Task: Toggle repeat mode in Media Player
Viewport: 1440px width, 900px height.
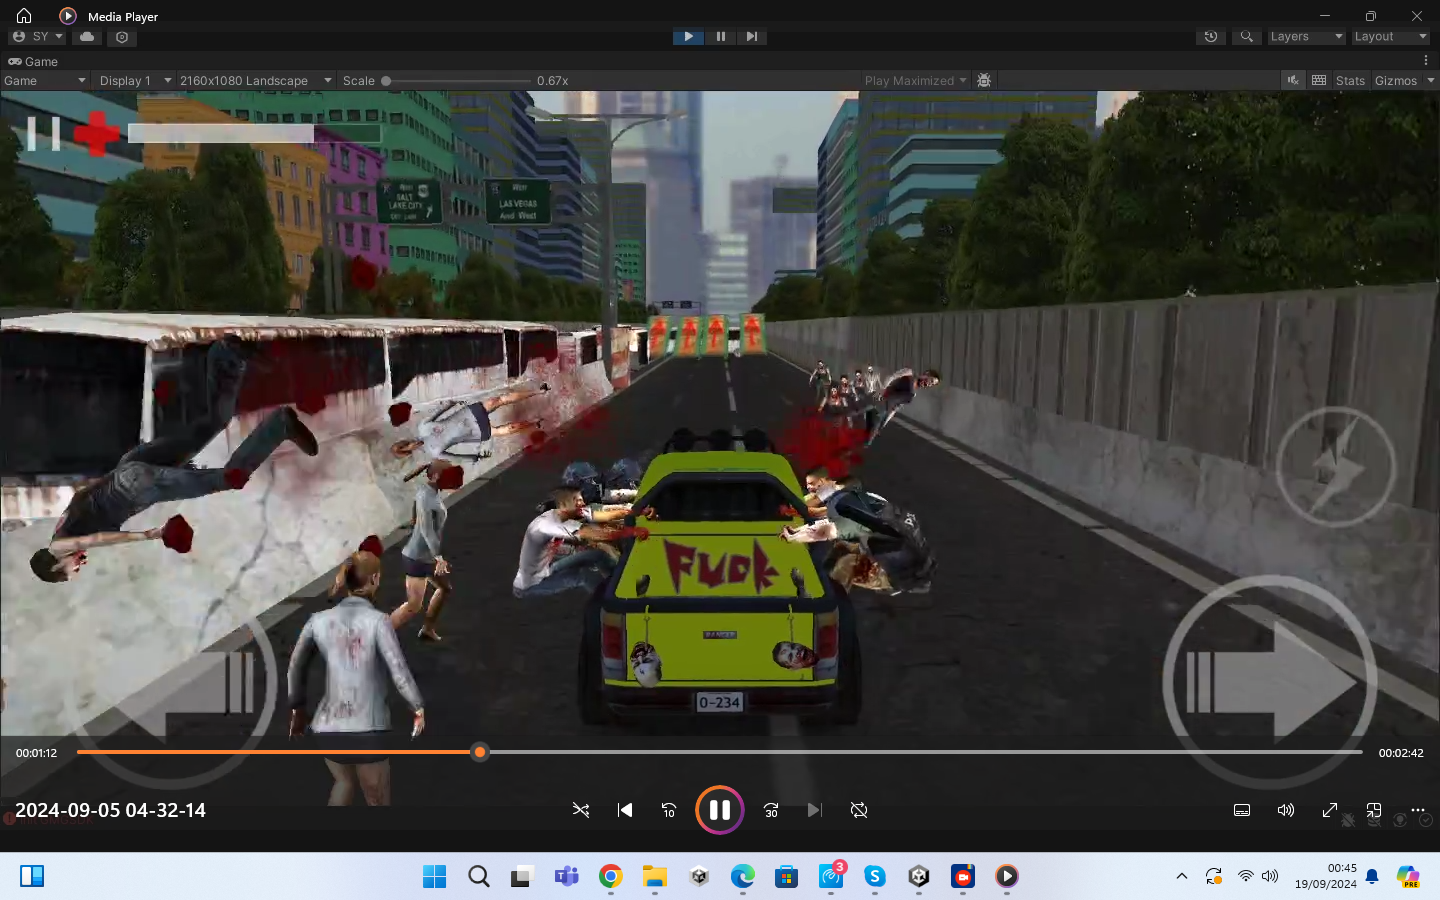Action: tap(859, 810)
